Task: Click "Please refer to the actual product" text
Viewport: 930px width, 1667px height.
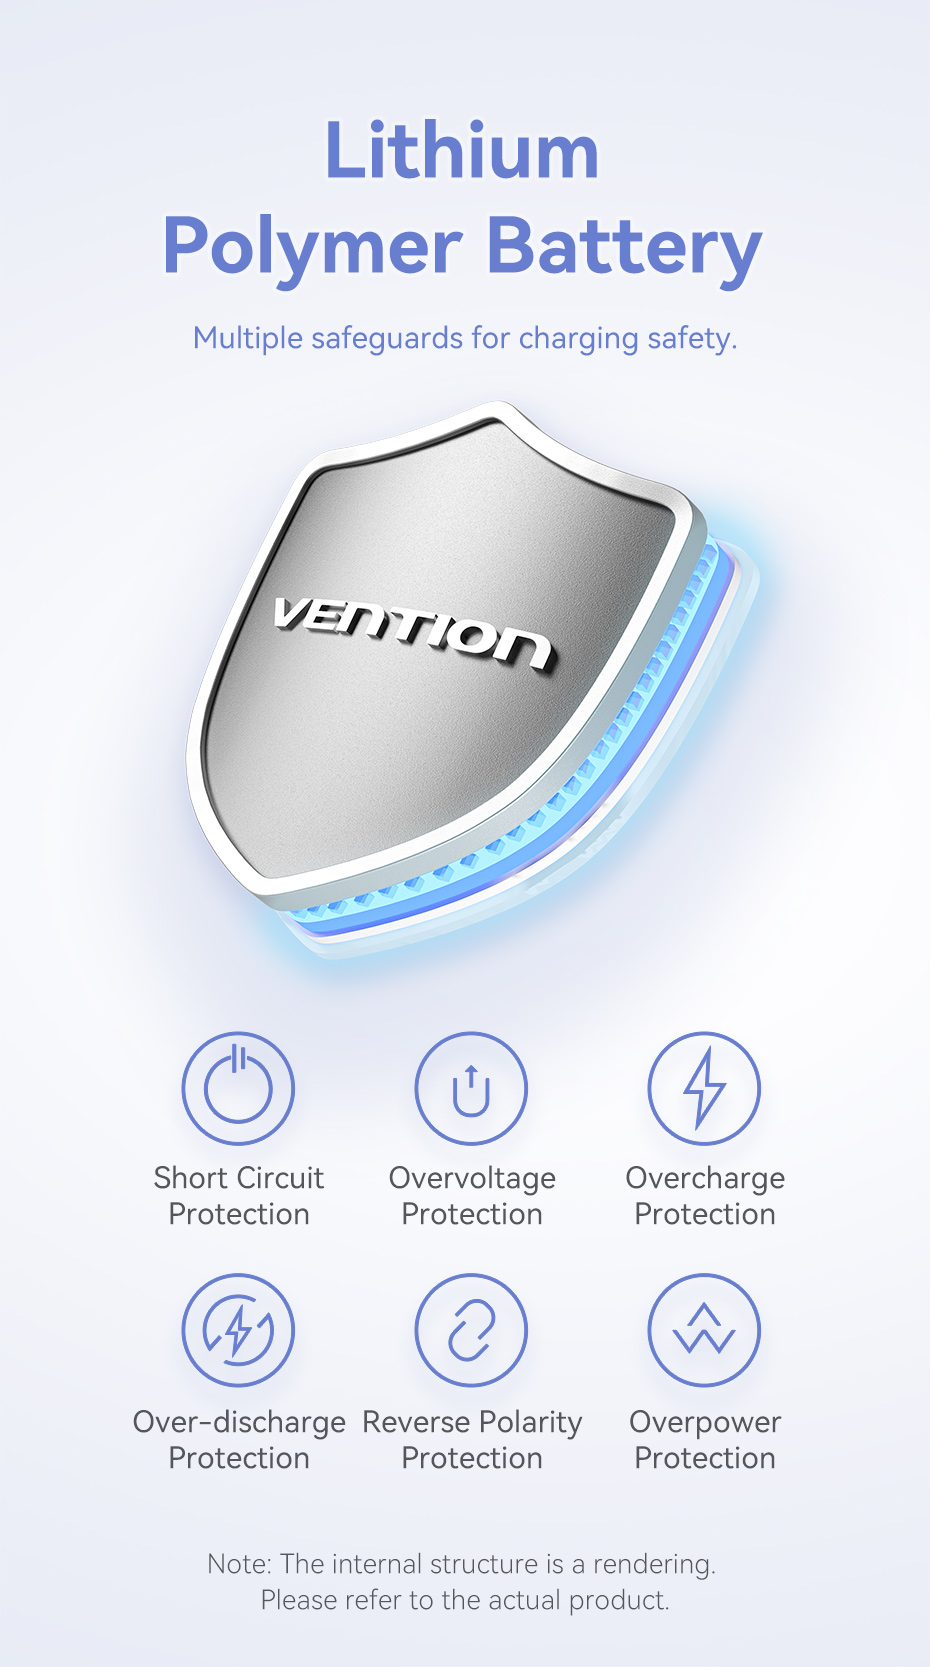Action: point(465,1600)
